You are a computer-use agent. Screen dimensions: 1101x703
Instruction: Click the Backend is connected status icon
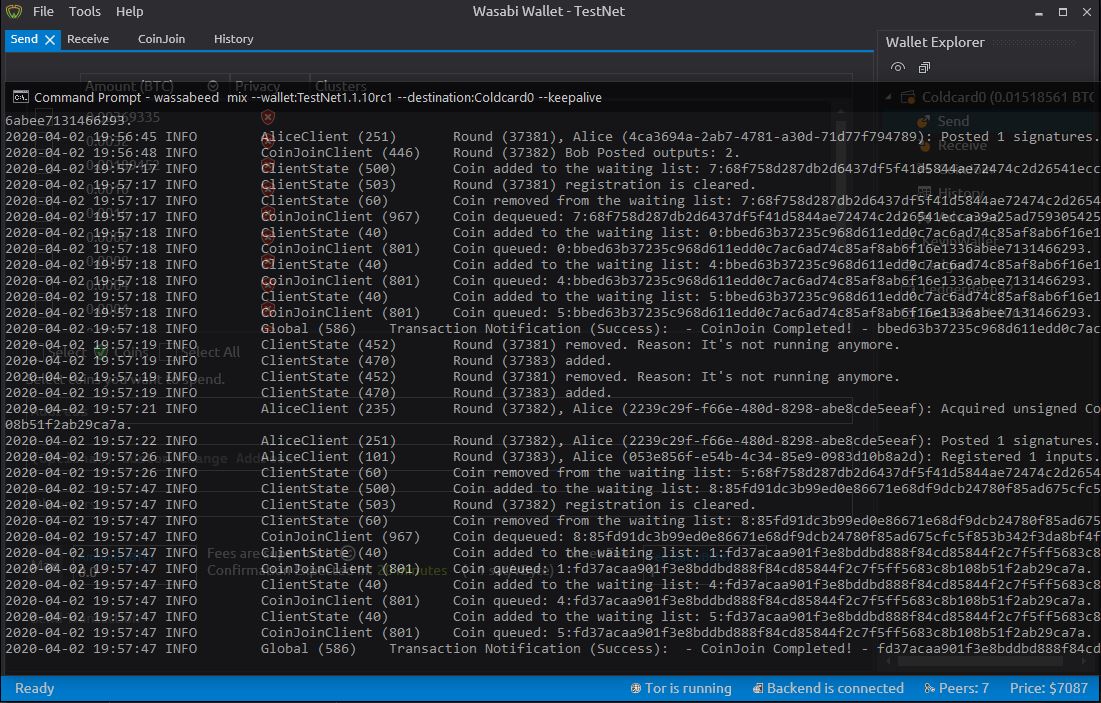pyautogui.click(x=758, y=688)
